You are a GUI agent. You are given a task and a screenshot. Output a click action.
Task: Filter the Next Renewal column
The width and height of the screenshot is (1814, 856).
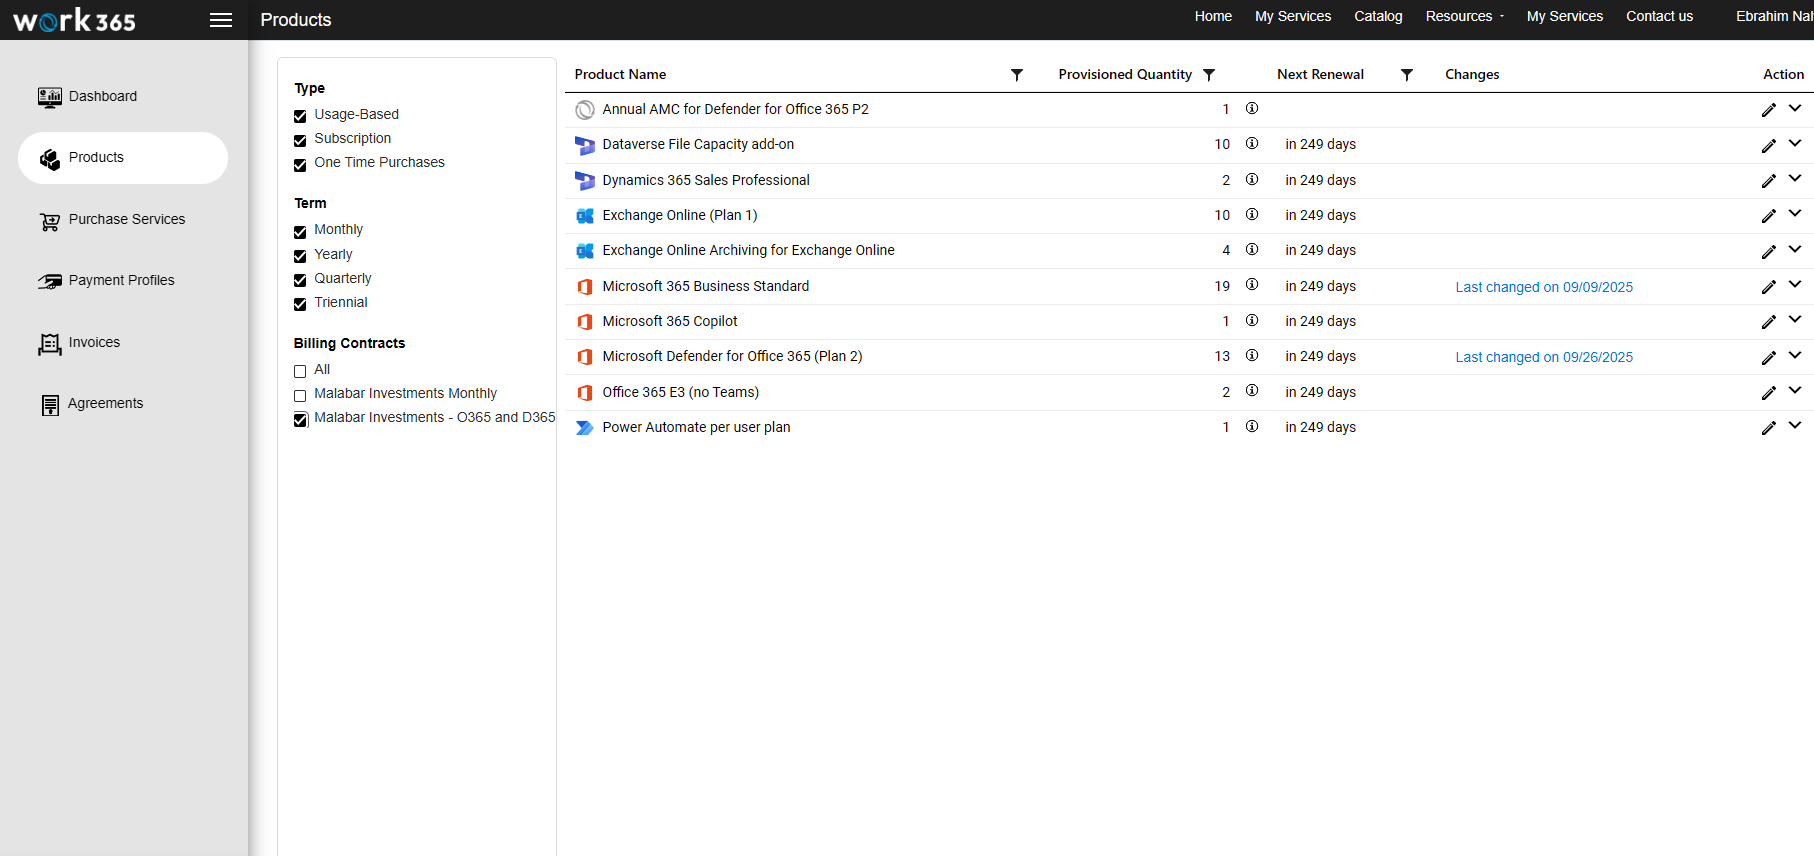pyautogui.click(x=1407, y=75)
